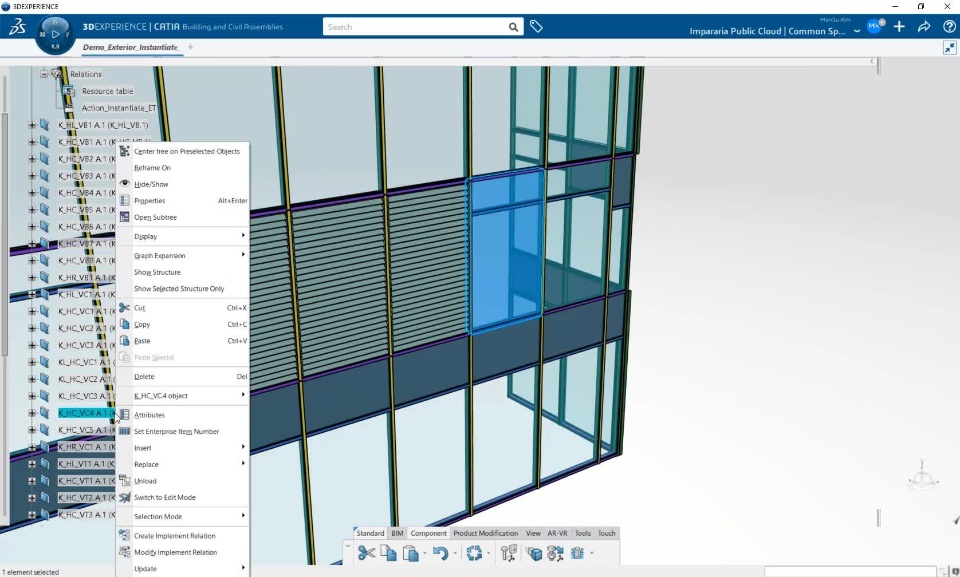Expand the K_HL_VB1 A.1 tree node
Screen dimensions: 960x577
click(32, 125)
